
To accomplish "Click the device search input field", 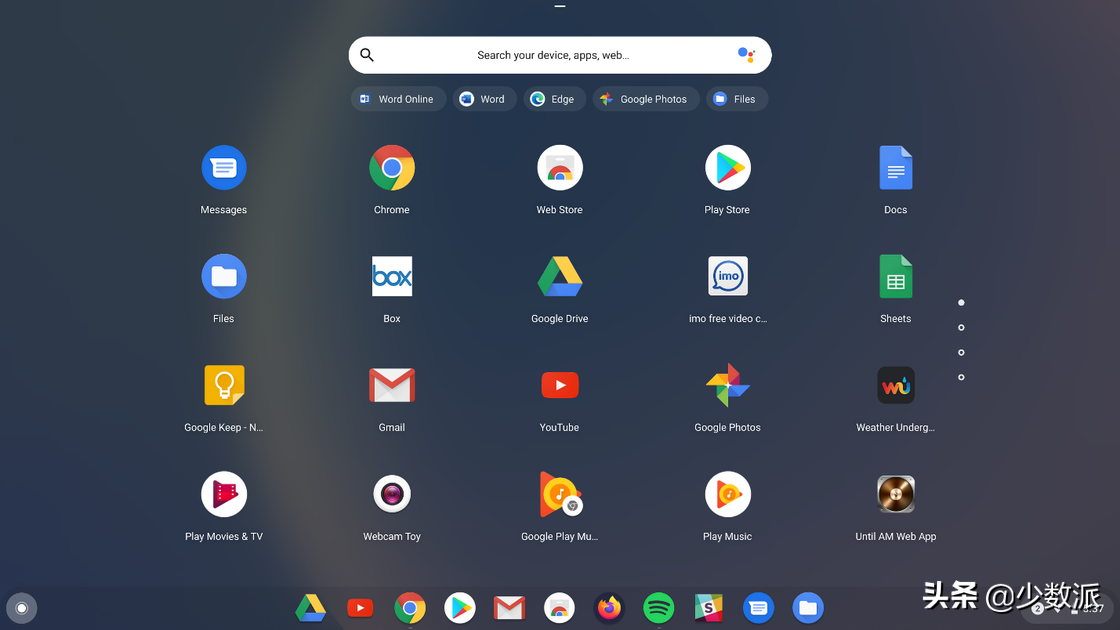I will point(559,55).
